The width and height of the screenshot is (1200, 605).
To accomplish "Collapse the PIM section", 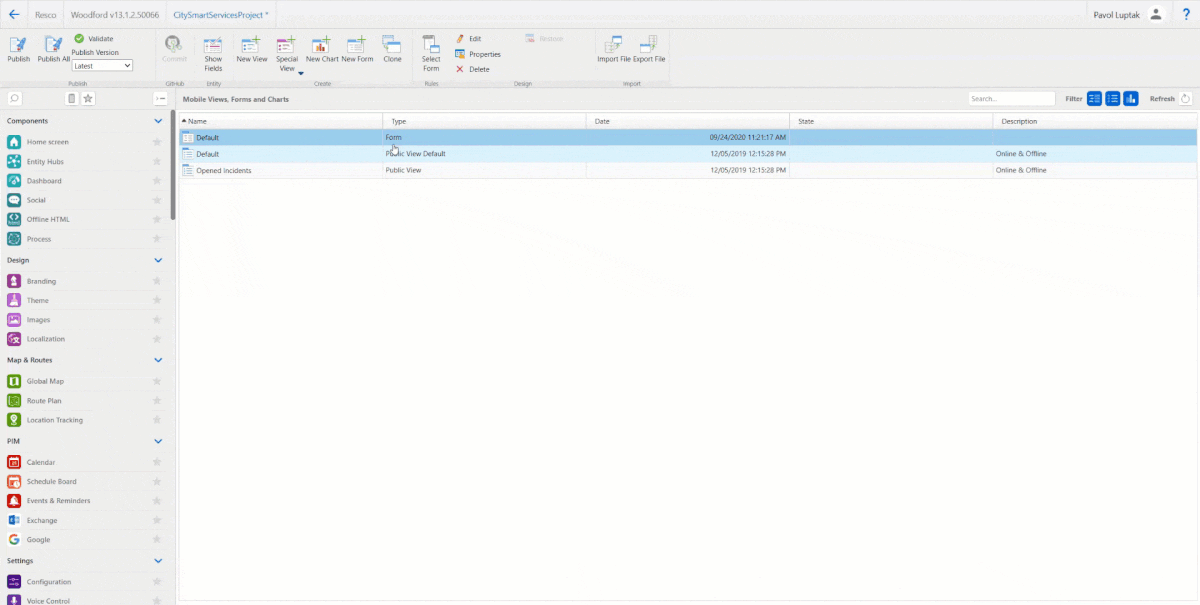I will [158, 441].
